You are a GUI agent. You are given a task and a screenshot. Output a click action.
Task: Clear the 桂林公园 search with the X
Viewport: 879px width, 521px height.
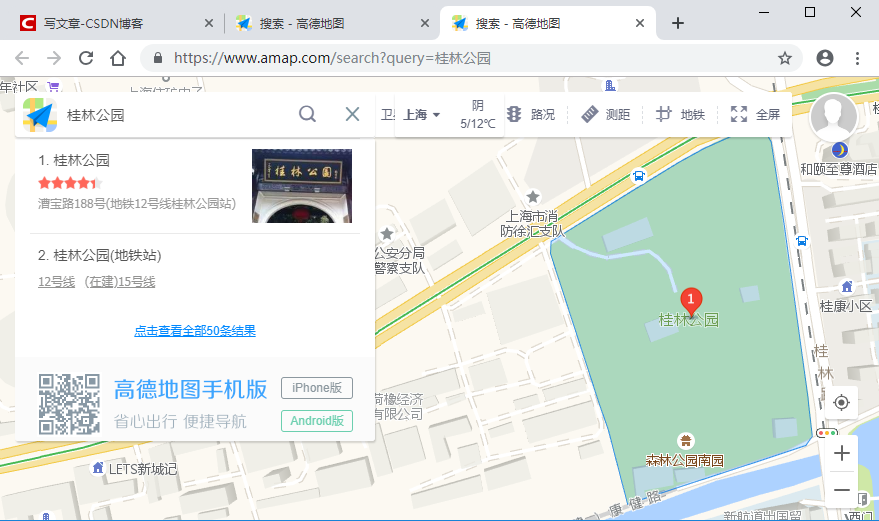click(352, 114)
